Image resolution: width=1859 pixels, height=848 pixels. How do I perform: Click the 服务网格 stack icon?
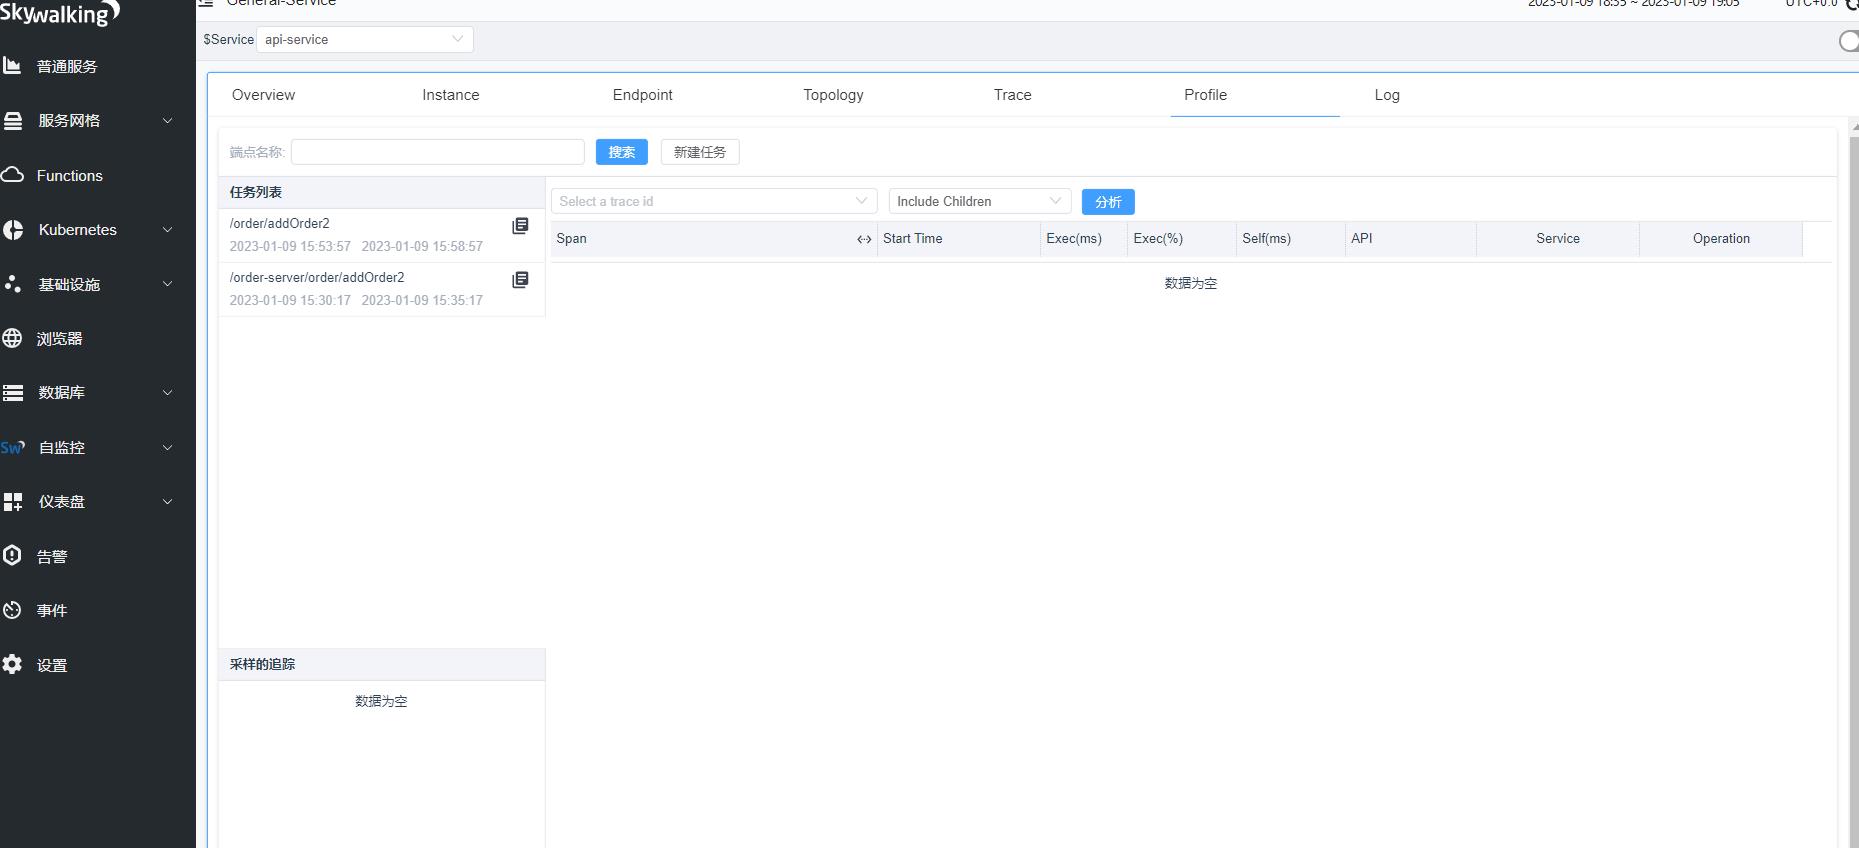[13, 121]
